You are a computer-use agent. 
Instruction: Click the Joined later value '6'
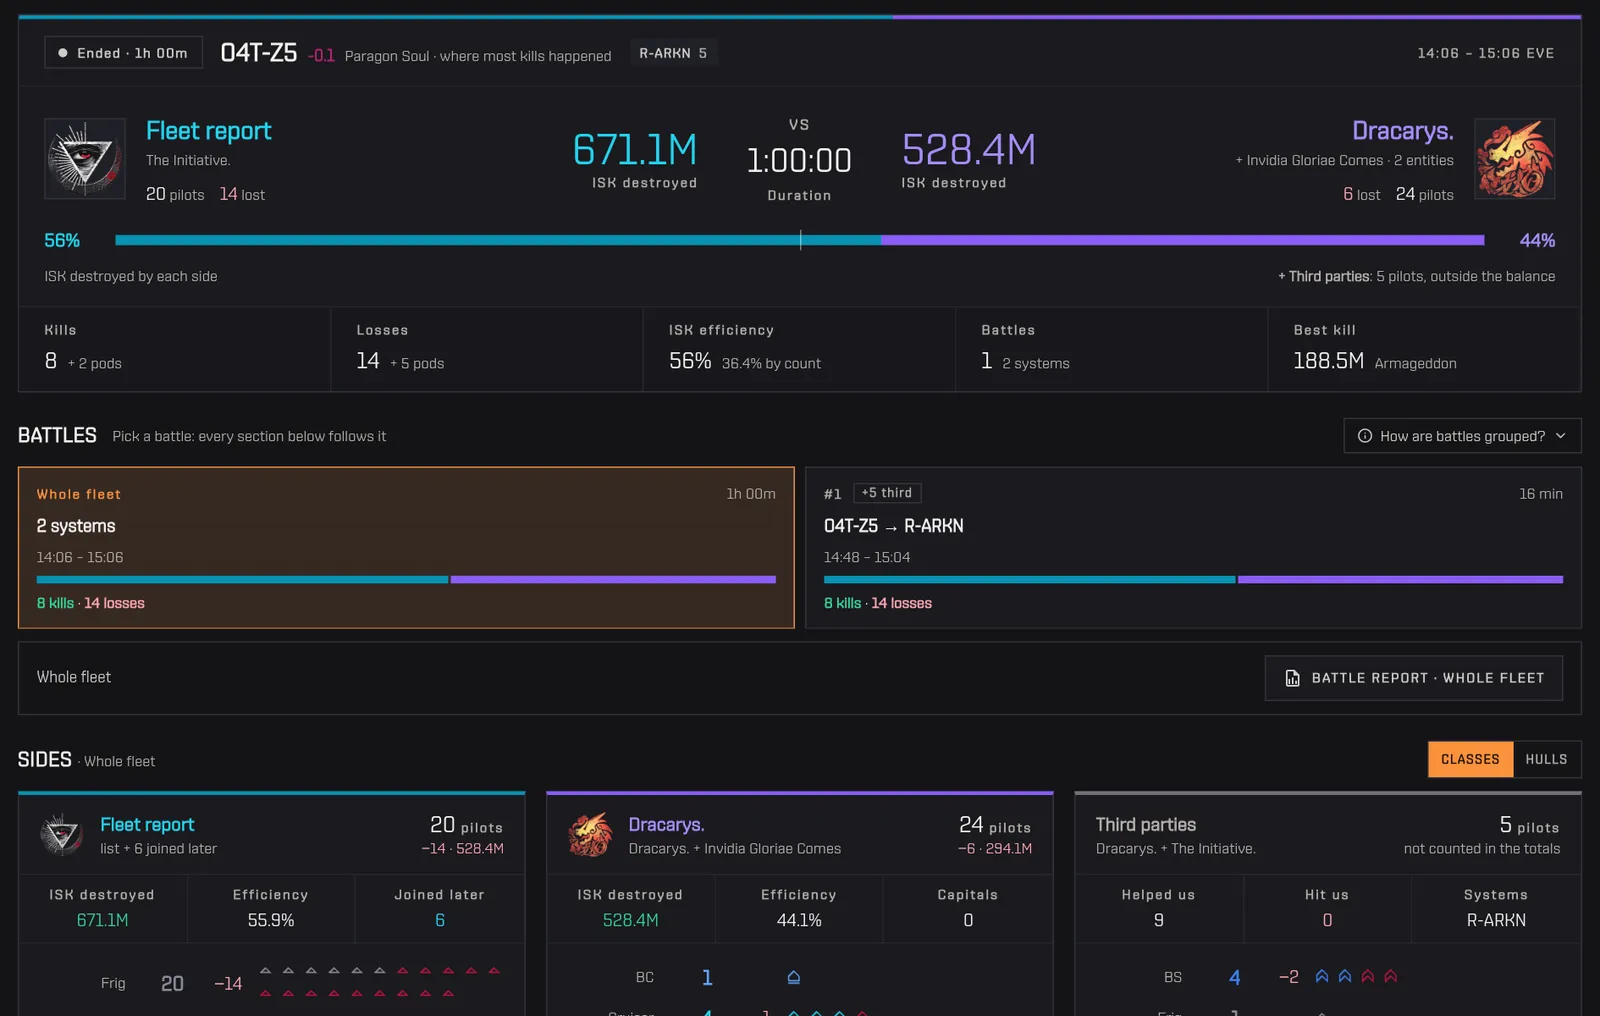coord(440,920)
